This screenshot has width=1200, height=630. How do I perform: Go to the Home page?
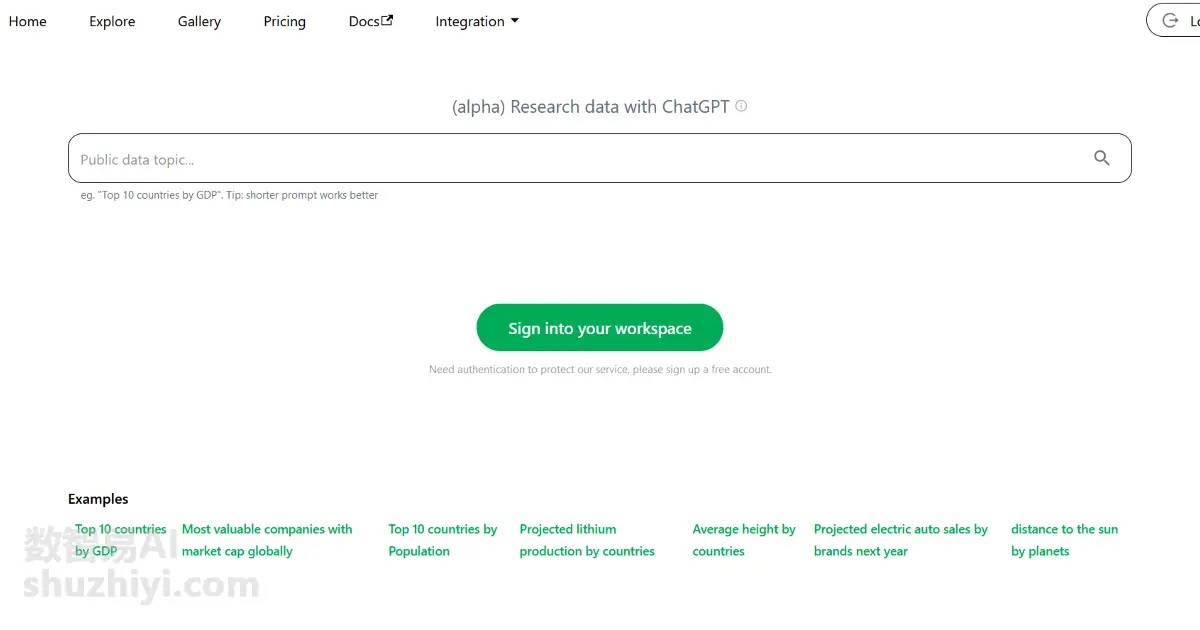click(x=28, y=21)
